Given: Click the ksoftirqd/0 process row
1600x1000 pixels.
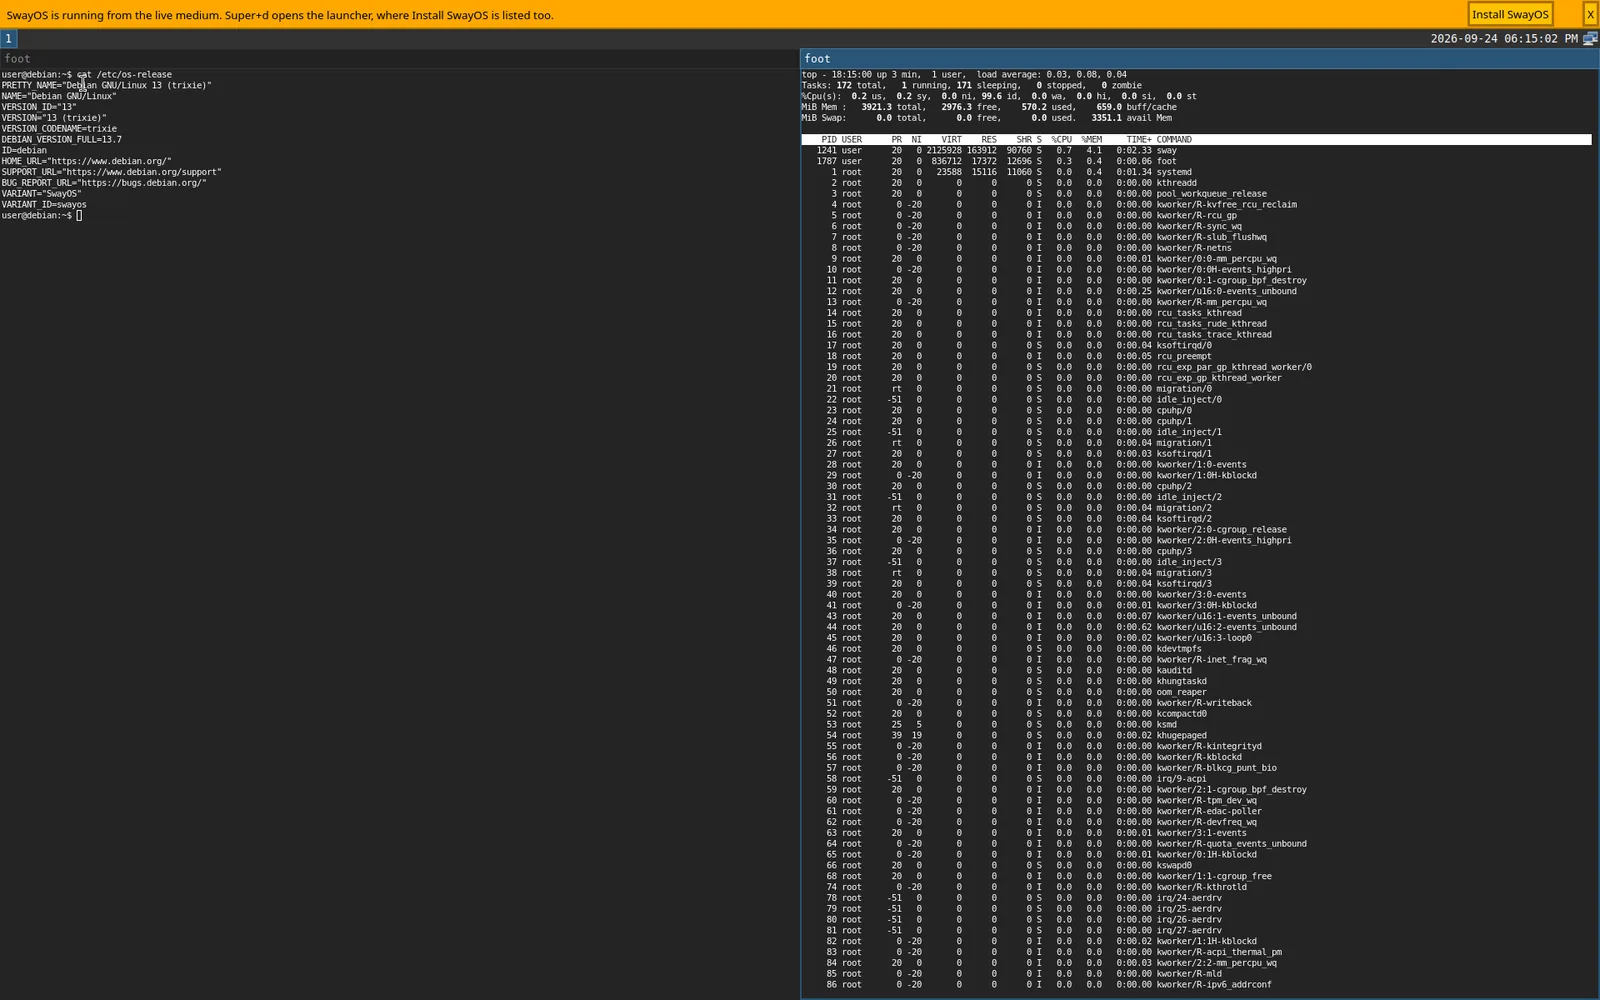Looking at the screenshot, I should click(x=1196, y=346).
